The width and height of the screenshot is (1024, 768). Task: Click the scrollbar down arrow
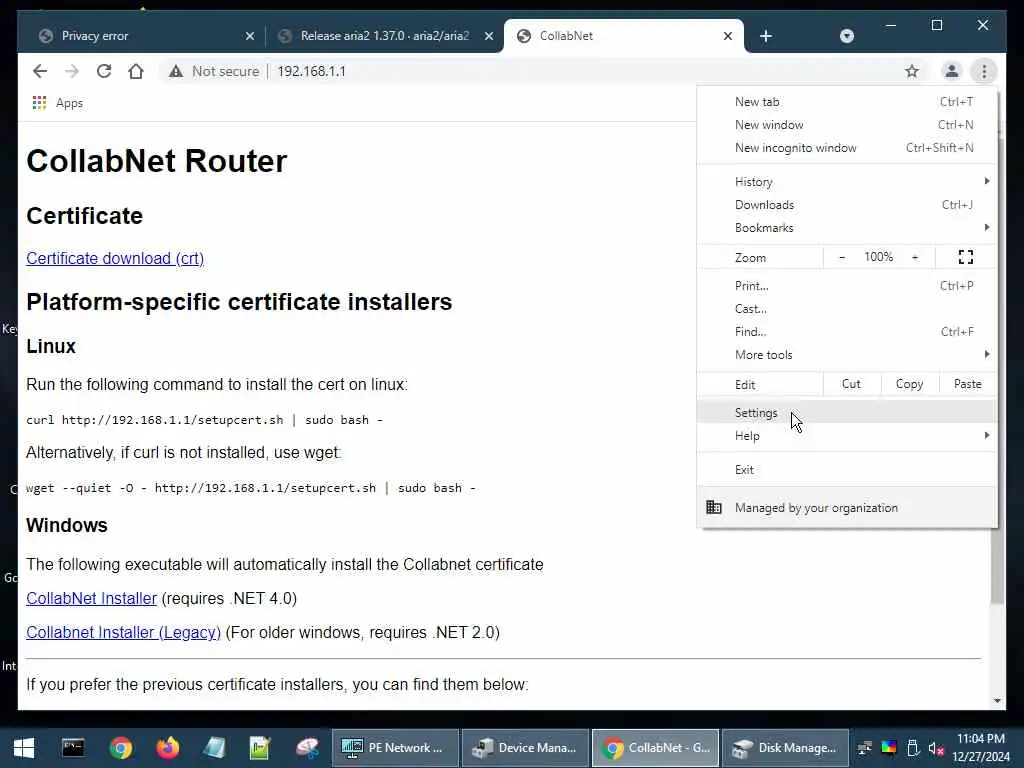(997, 701)
